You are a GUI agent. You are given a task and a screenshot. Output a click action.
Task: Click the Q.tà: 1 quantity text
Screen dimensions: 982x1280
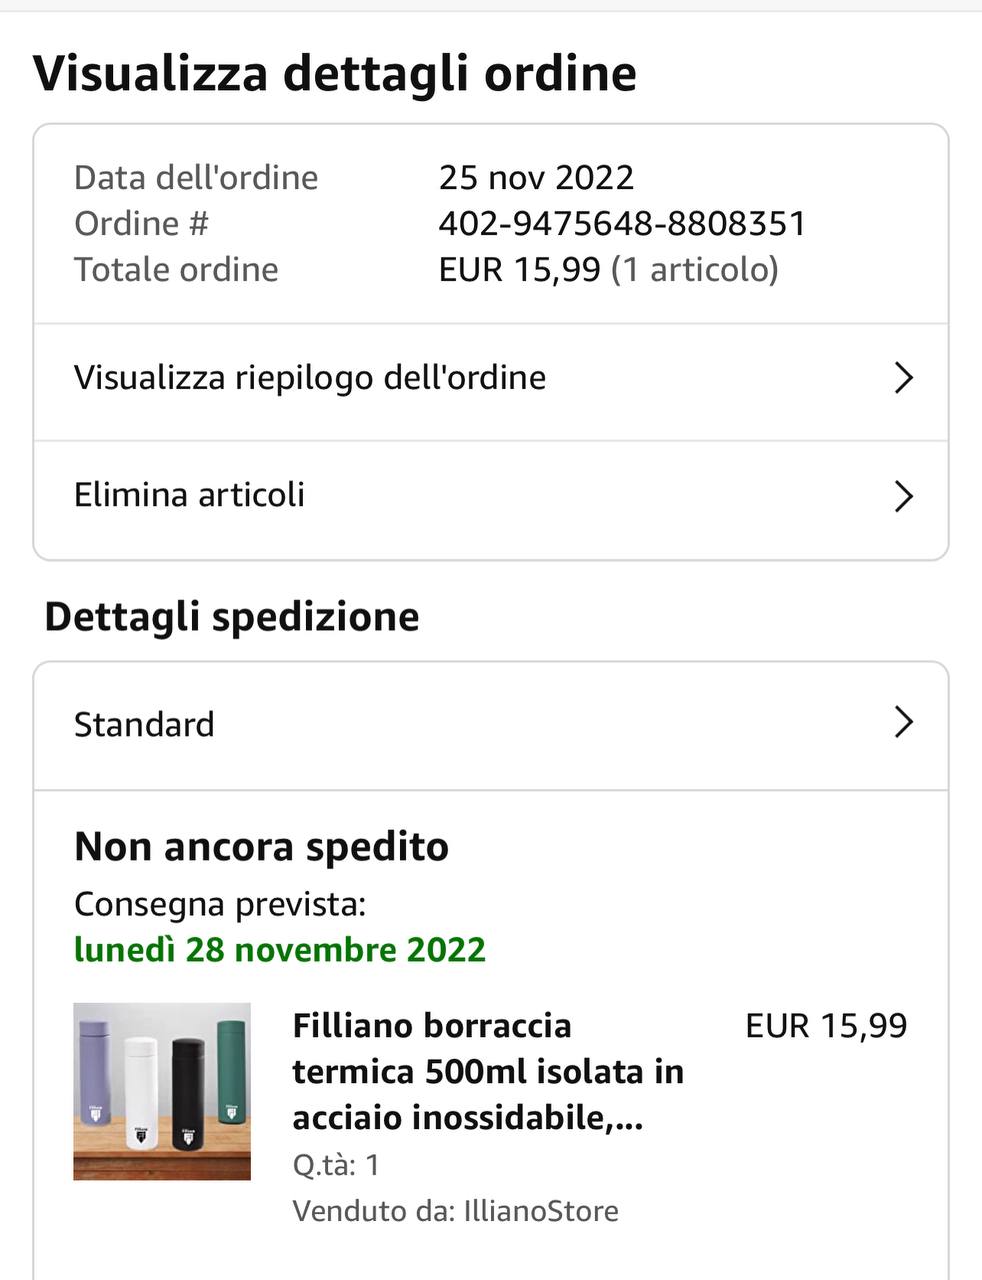point(336,1165)
